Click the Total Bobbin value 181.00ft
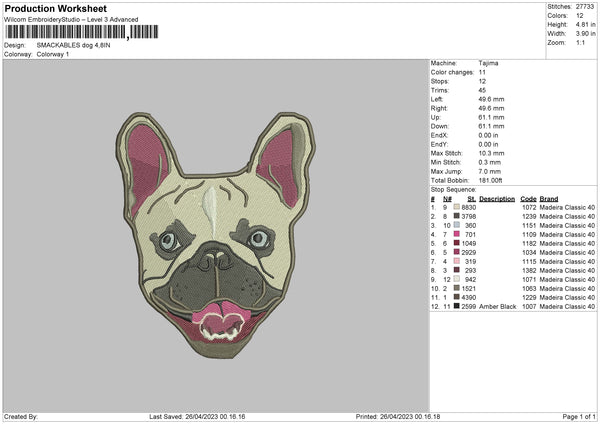 (x=491, y=180)
